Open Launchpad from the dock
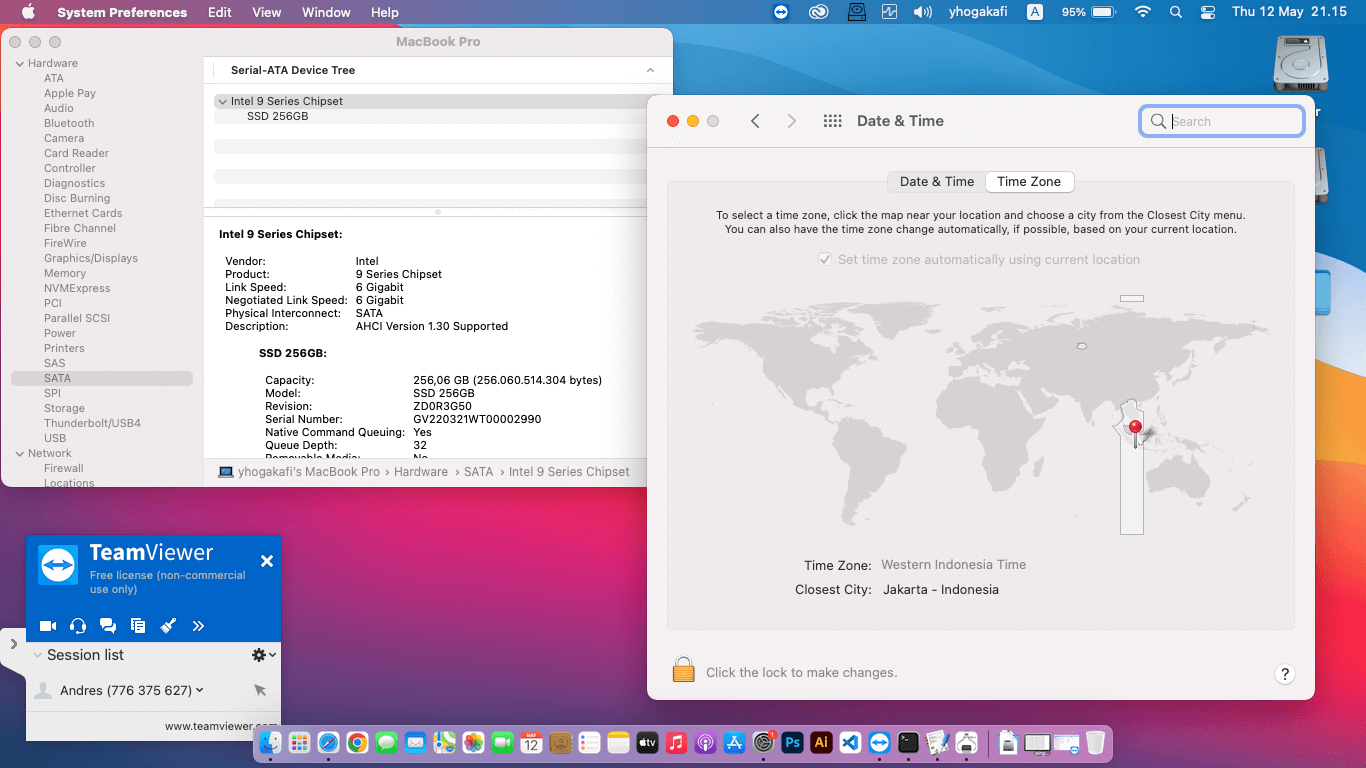The image size is (1366, 768). [299, 742]
